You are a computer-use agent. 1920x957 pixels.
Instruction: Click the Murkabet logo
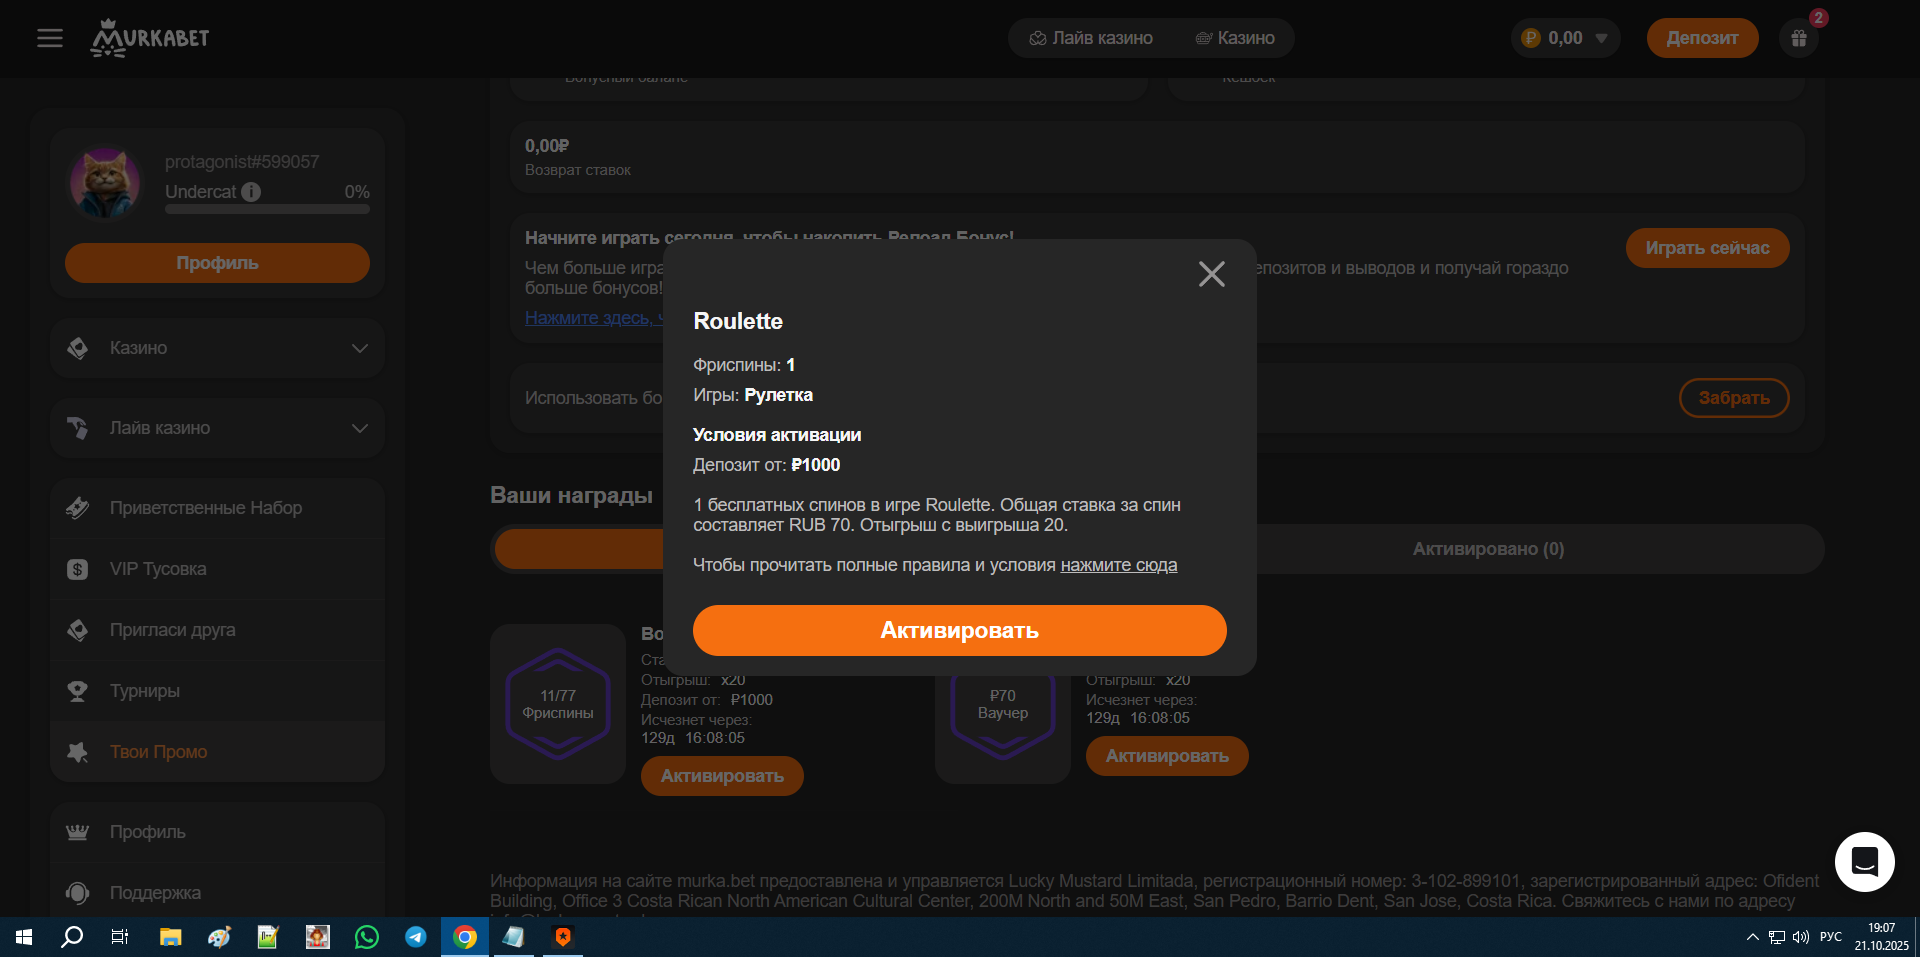pyautogui.click(x=150, y=38)
